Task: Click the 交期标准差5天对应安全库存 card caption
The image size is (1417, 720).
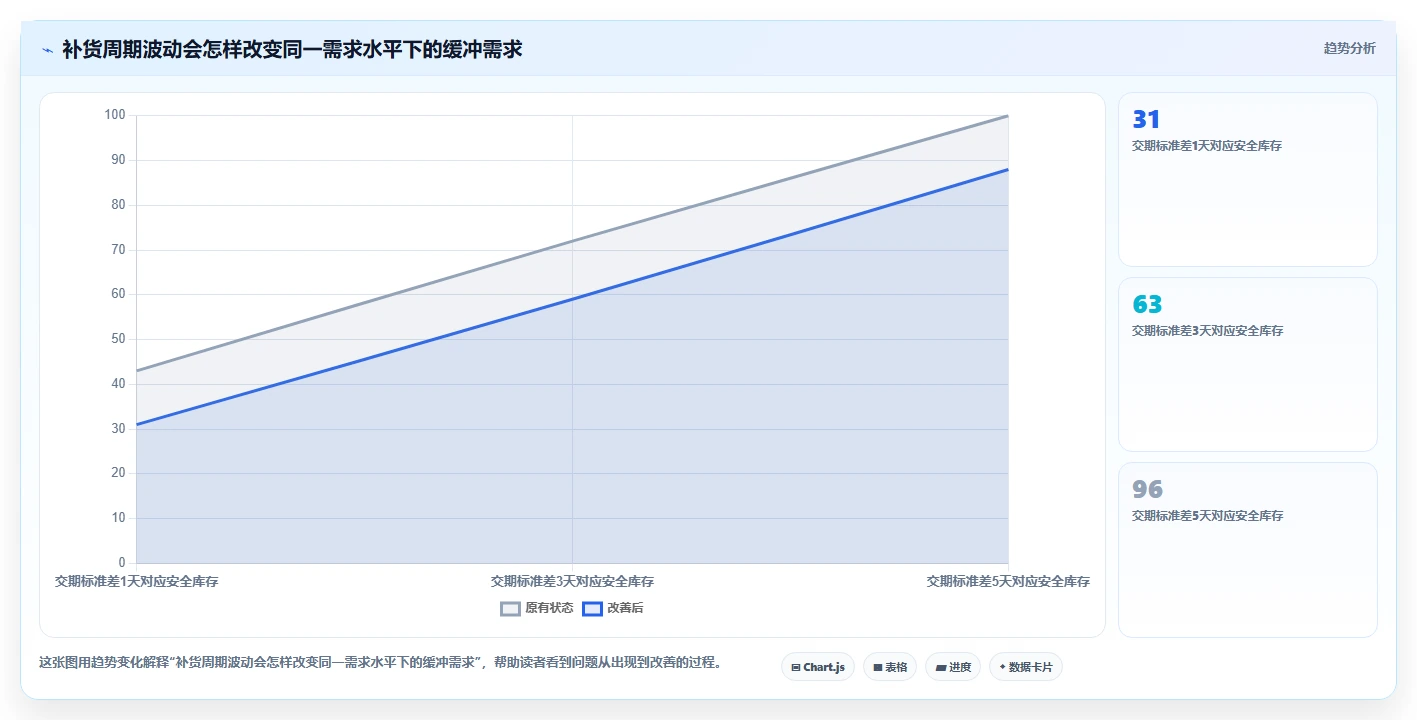Action: (x=1207, y=516)
